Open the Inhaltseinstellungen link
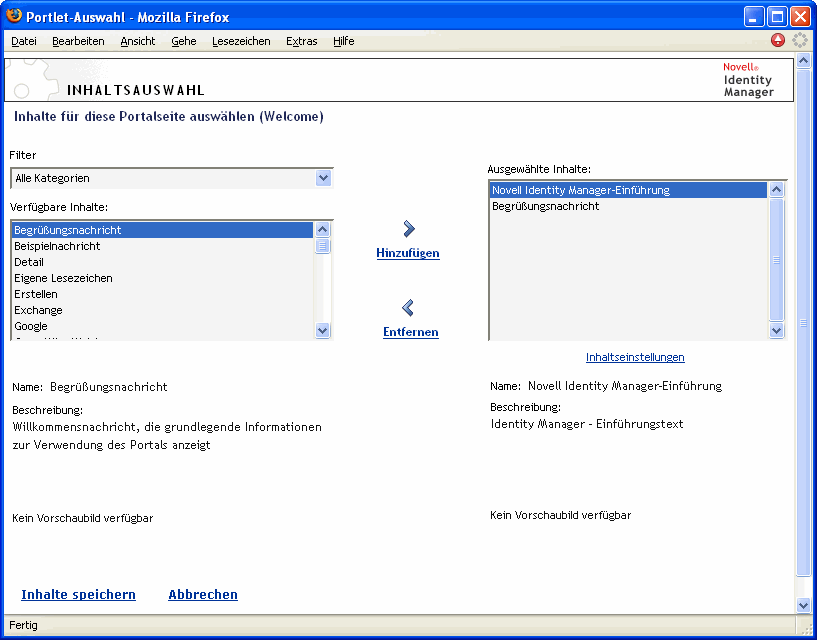This screenshot has width=817, height=640. coord(635,357)
